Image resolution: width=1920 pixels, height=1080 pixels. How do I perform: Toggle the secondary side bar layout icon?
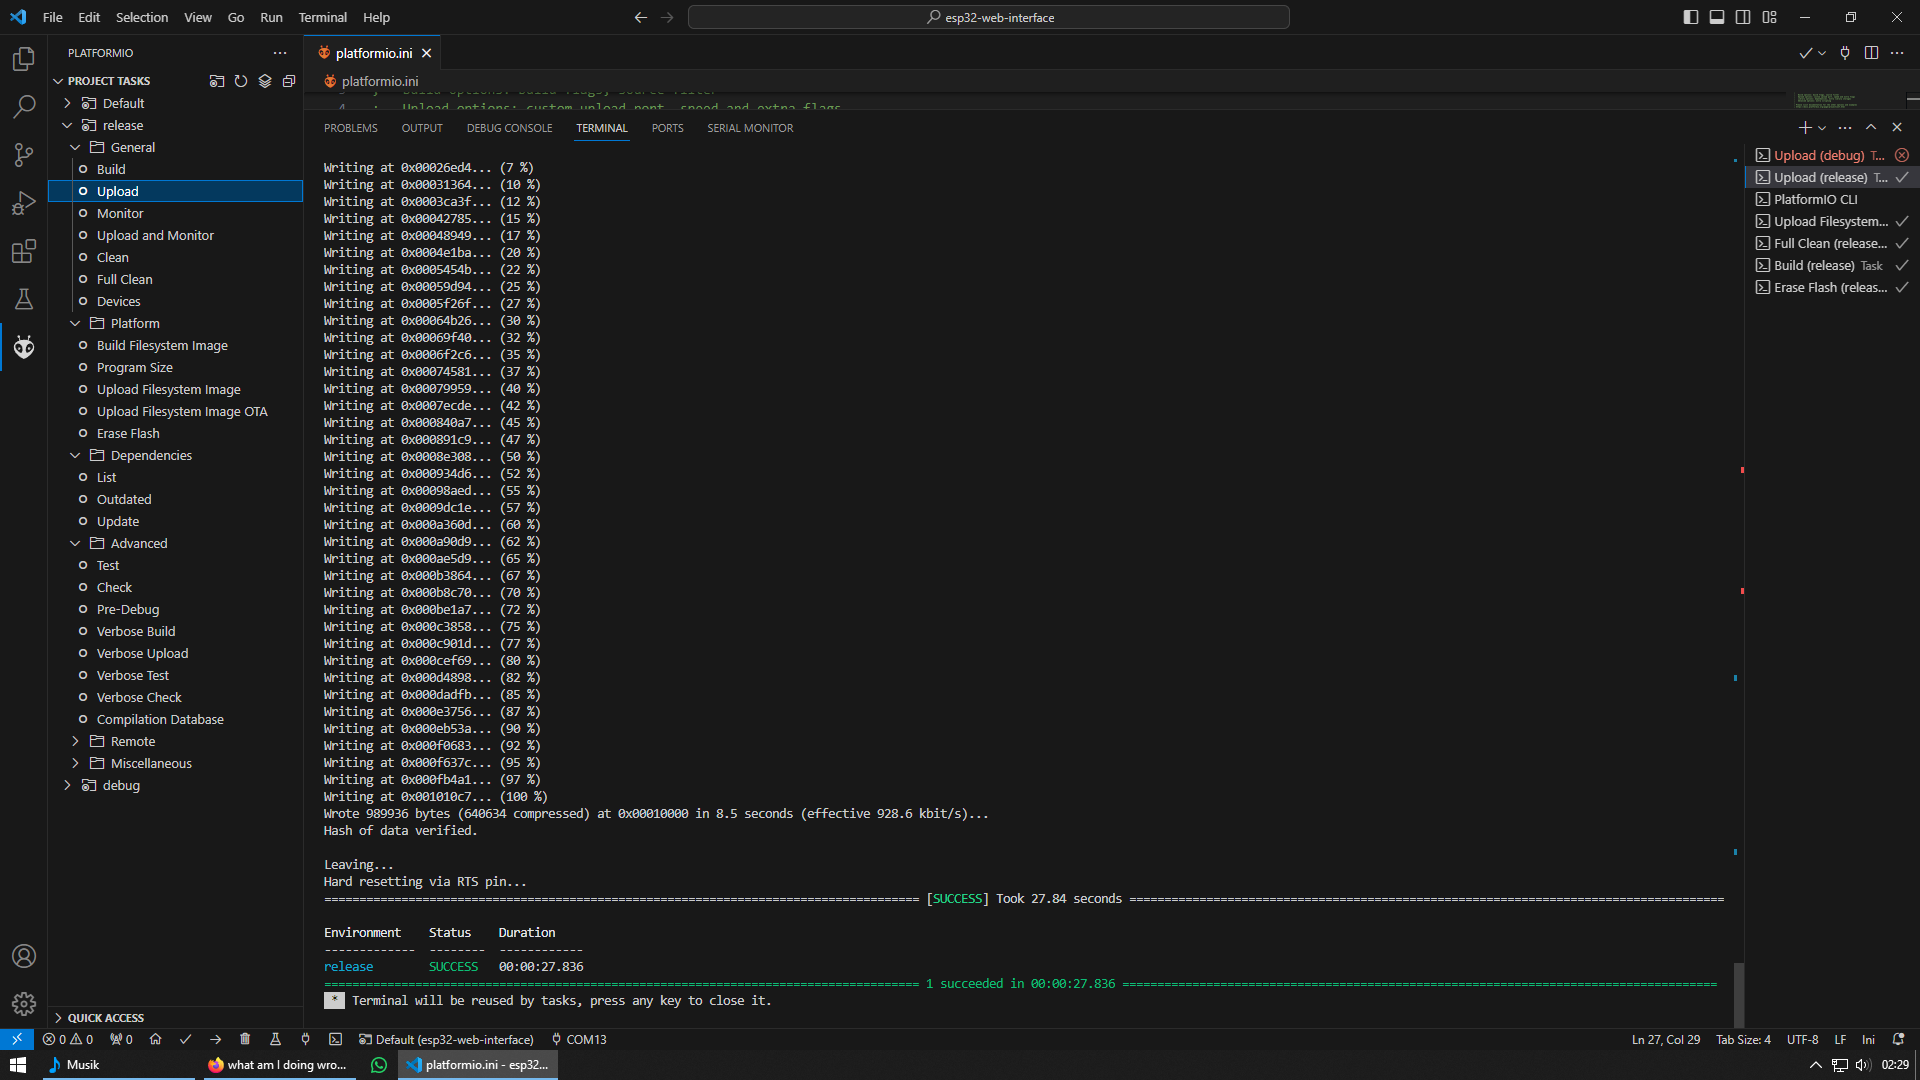[x=1743, y=17]
